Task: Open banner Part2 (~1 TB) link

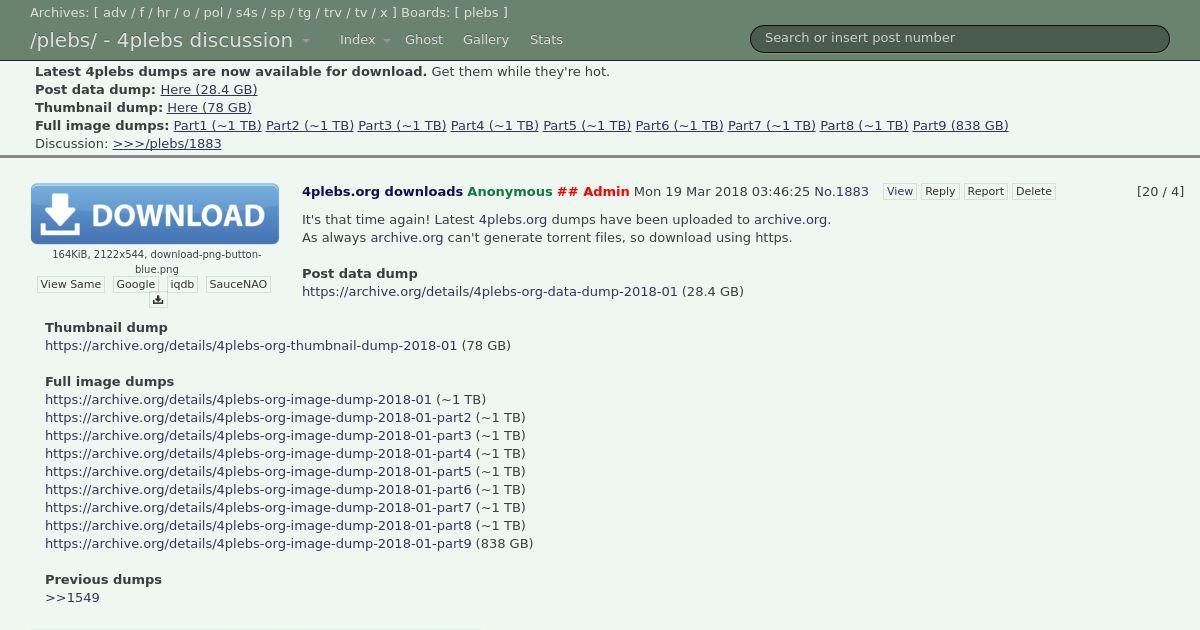Action: 310,126
